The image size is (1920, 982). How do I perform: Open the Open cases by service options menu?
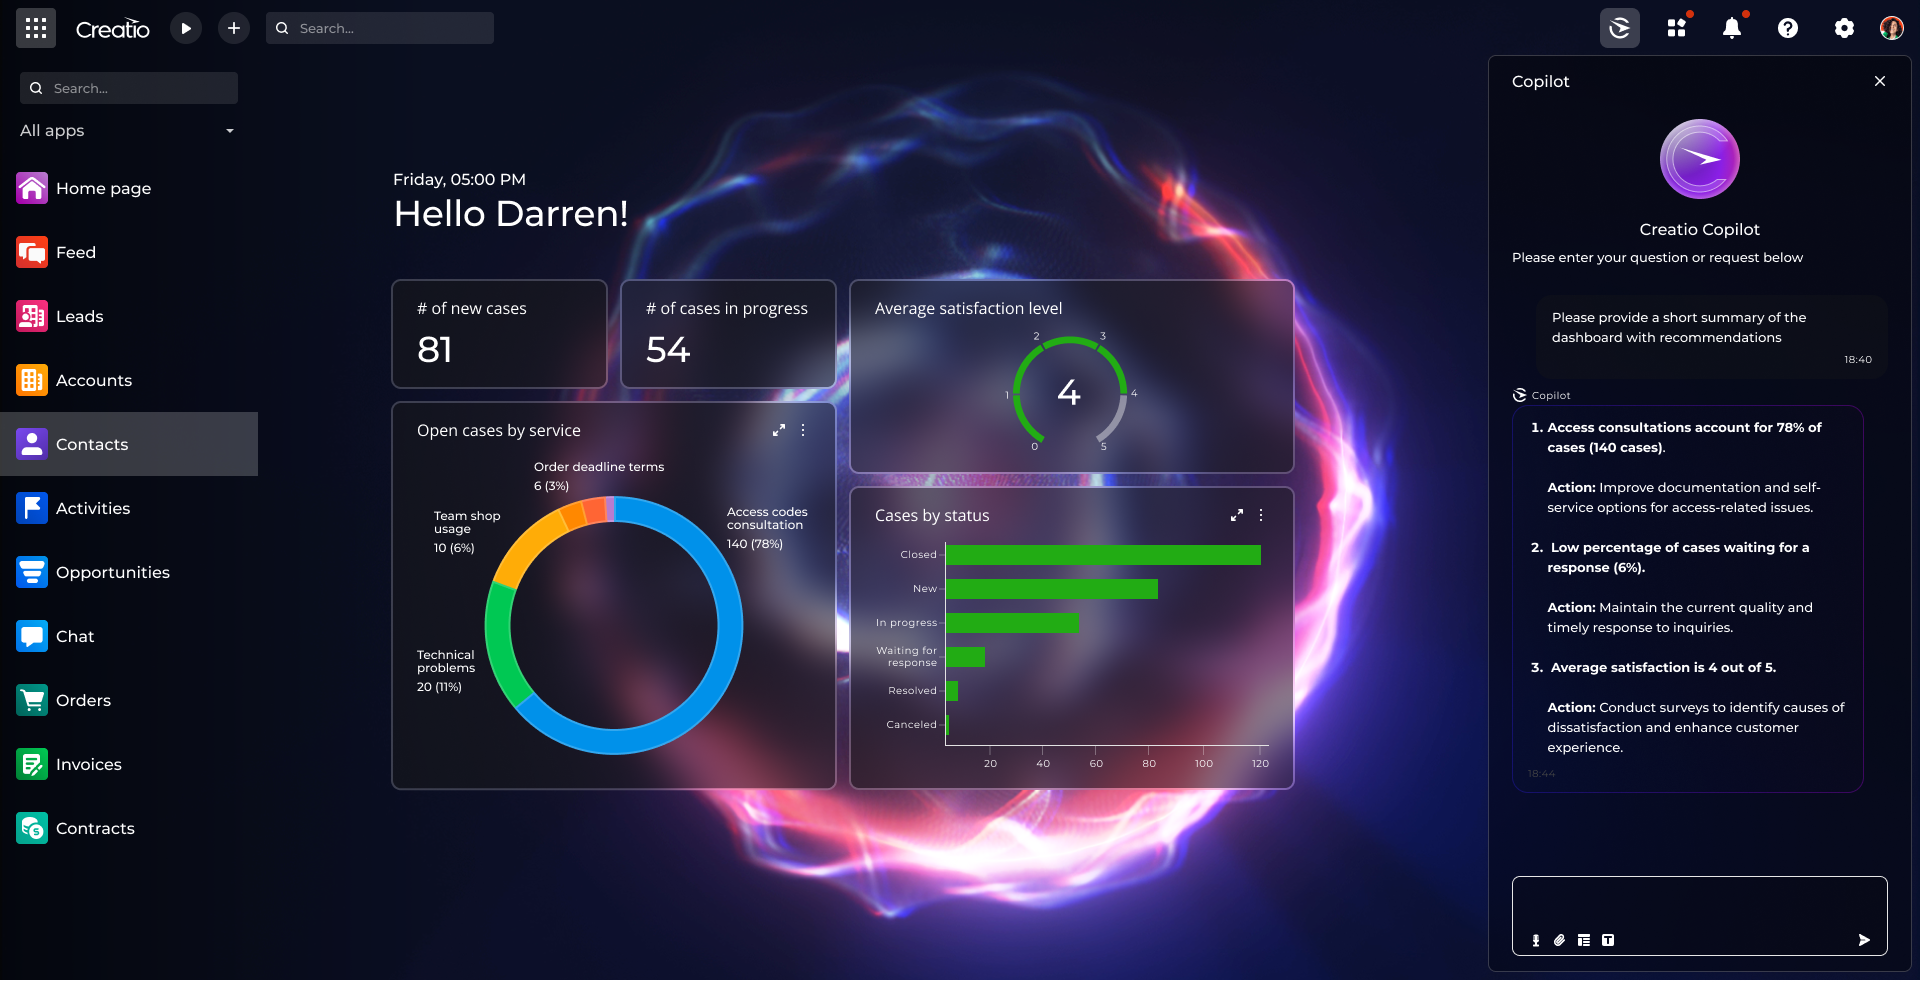click(x=804, y=431)
